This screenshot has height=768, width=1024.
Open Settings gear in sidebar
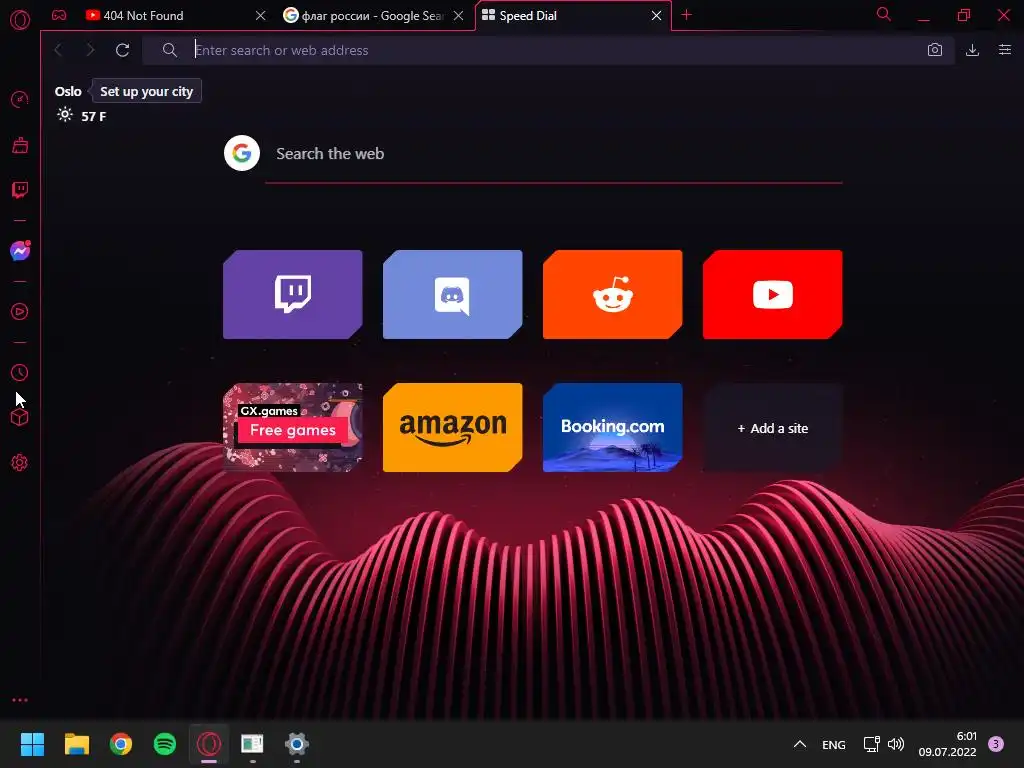coord(20,462)
